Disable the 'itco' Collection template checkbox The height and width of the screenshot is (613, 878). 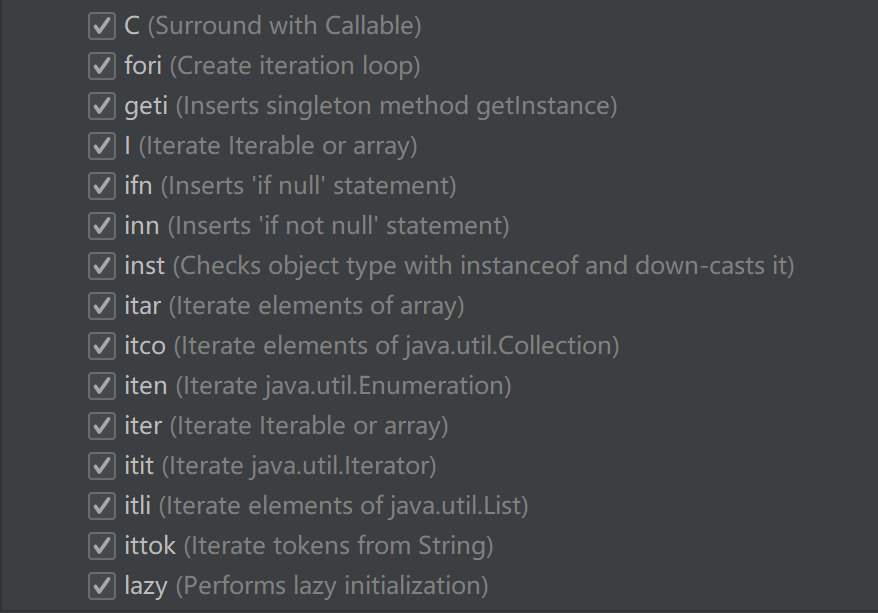point(102,346)
